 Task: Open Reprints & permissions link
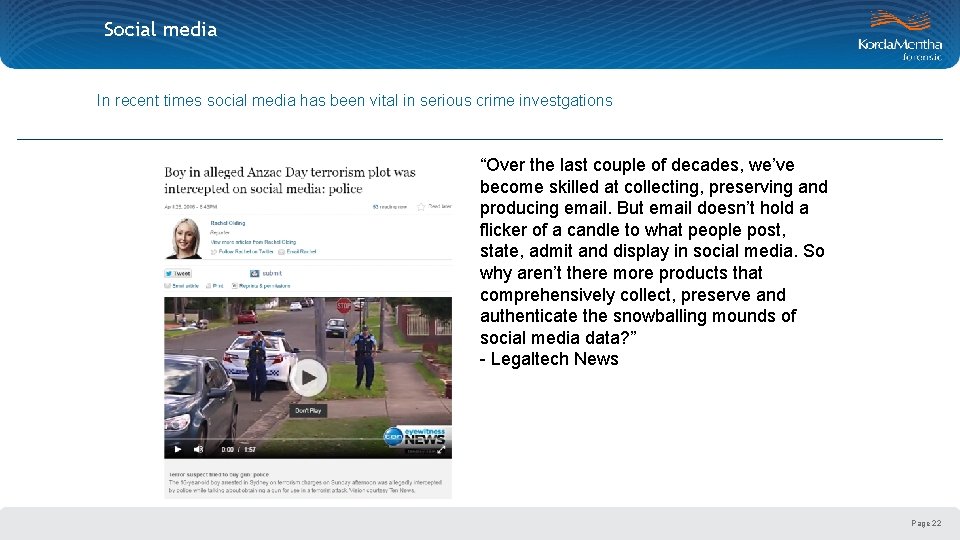tap(261, 286)
